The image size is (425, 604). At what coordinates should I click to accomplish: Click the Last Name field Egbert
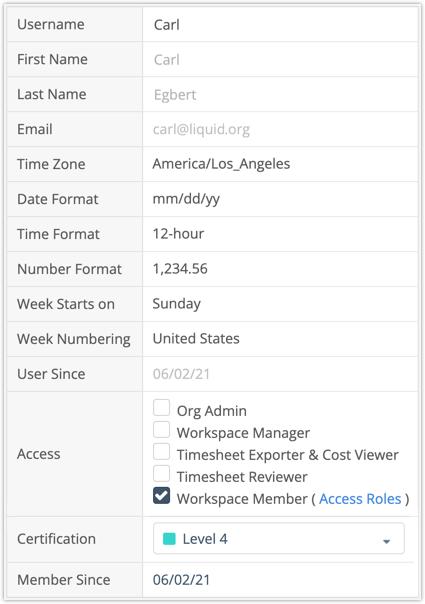point(280,94)
